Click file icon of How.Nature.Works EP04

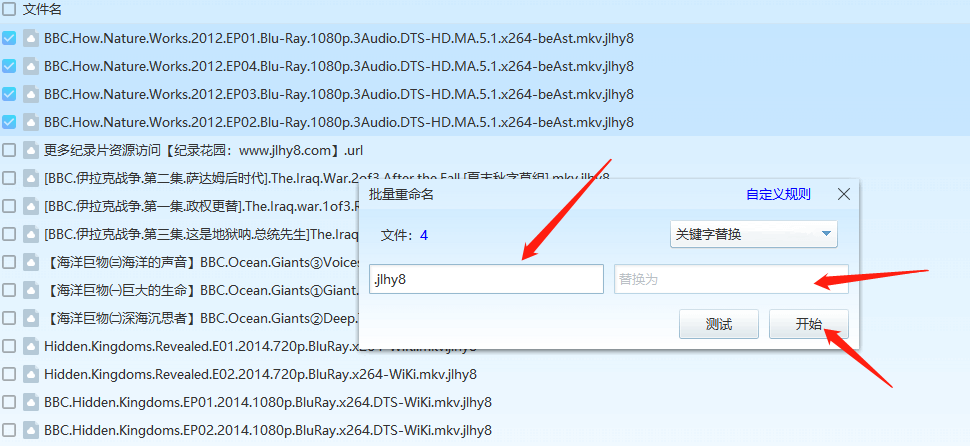tap(31, 67)
